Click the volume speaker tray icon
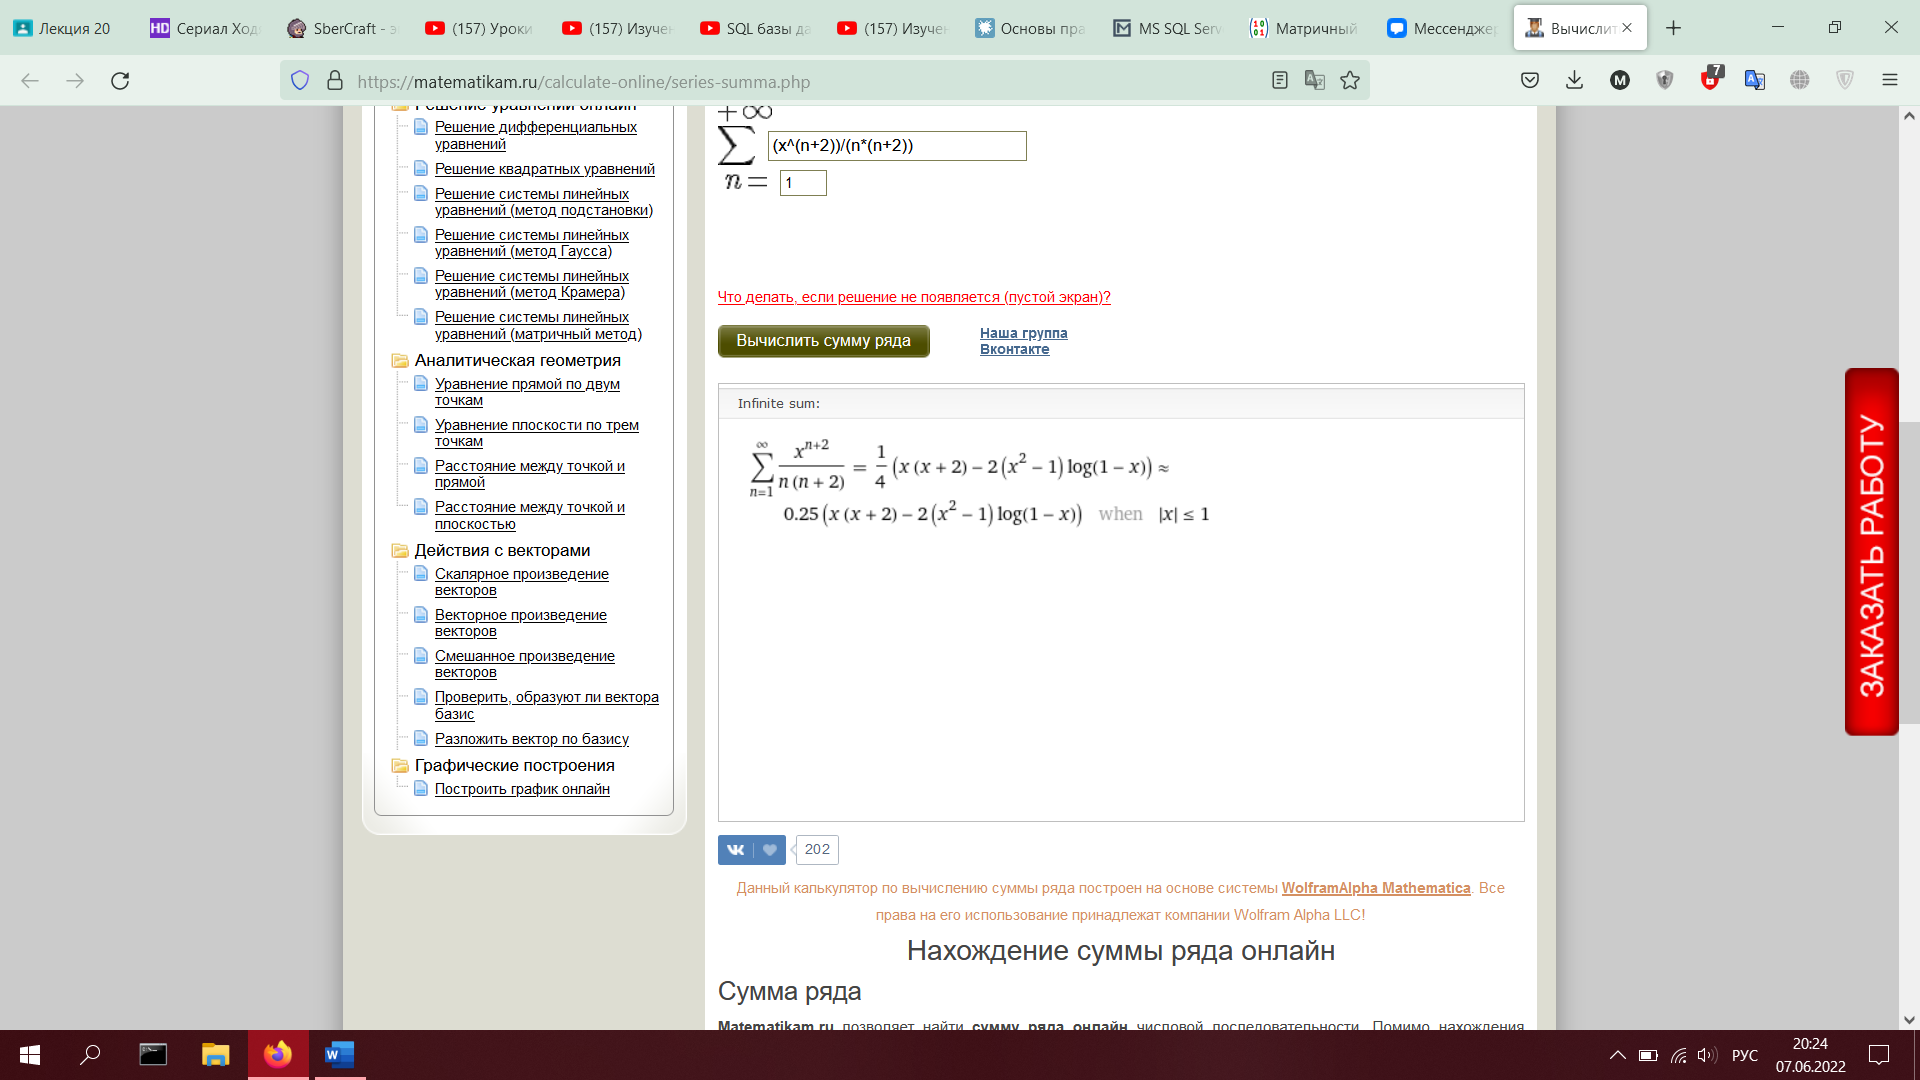The image size is (1920, 1080). pos(1707,1055)
